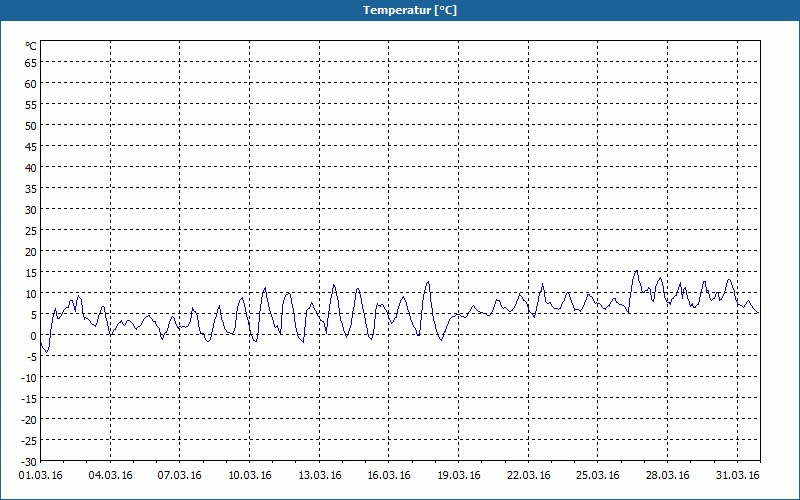This screenshot has height=500, width=800.
Task: Select the 25 y-axis value
Action: 31,231
